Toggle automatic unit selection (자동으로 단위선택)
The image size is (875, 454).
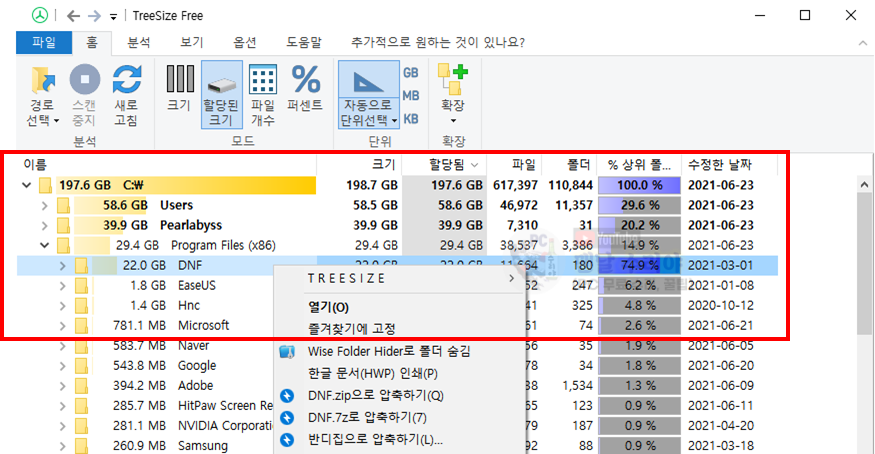click(x=369, y=95)
